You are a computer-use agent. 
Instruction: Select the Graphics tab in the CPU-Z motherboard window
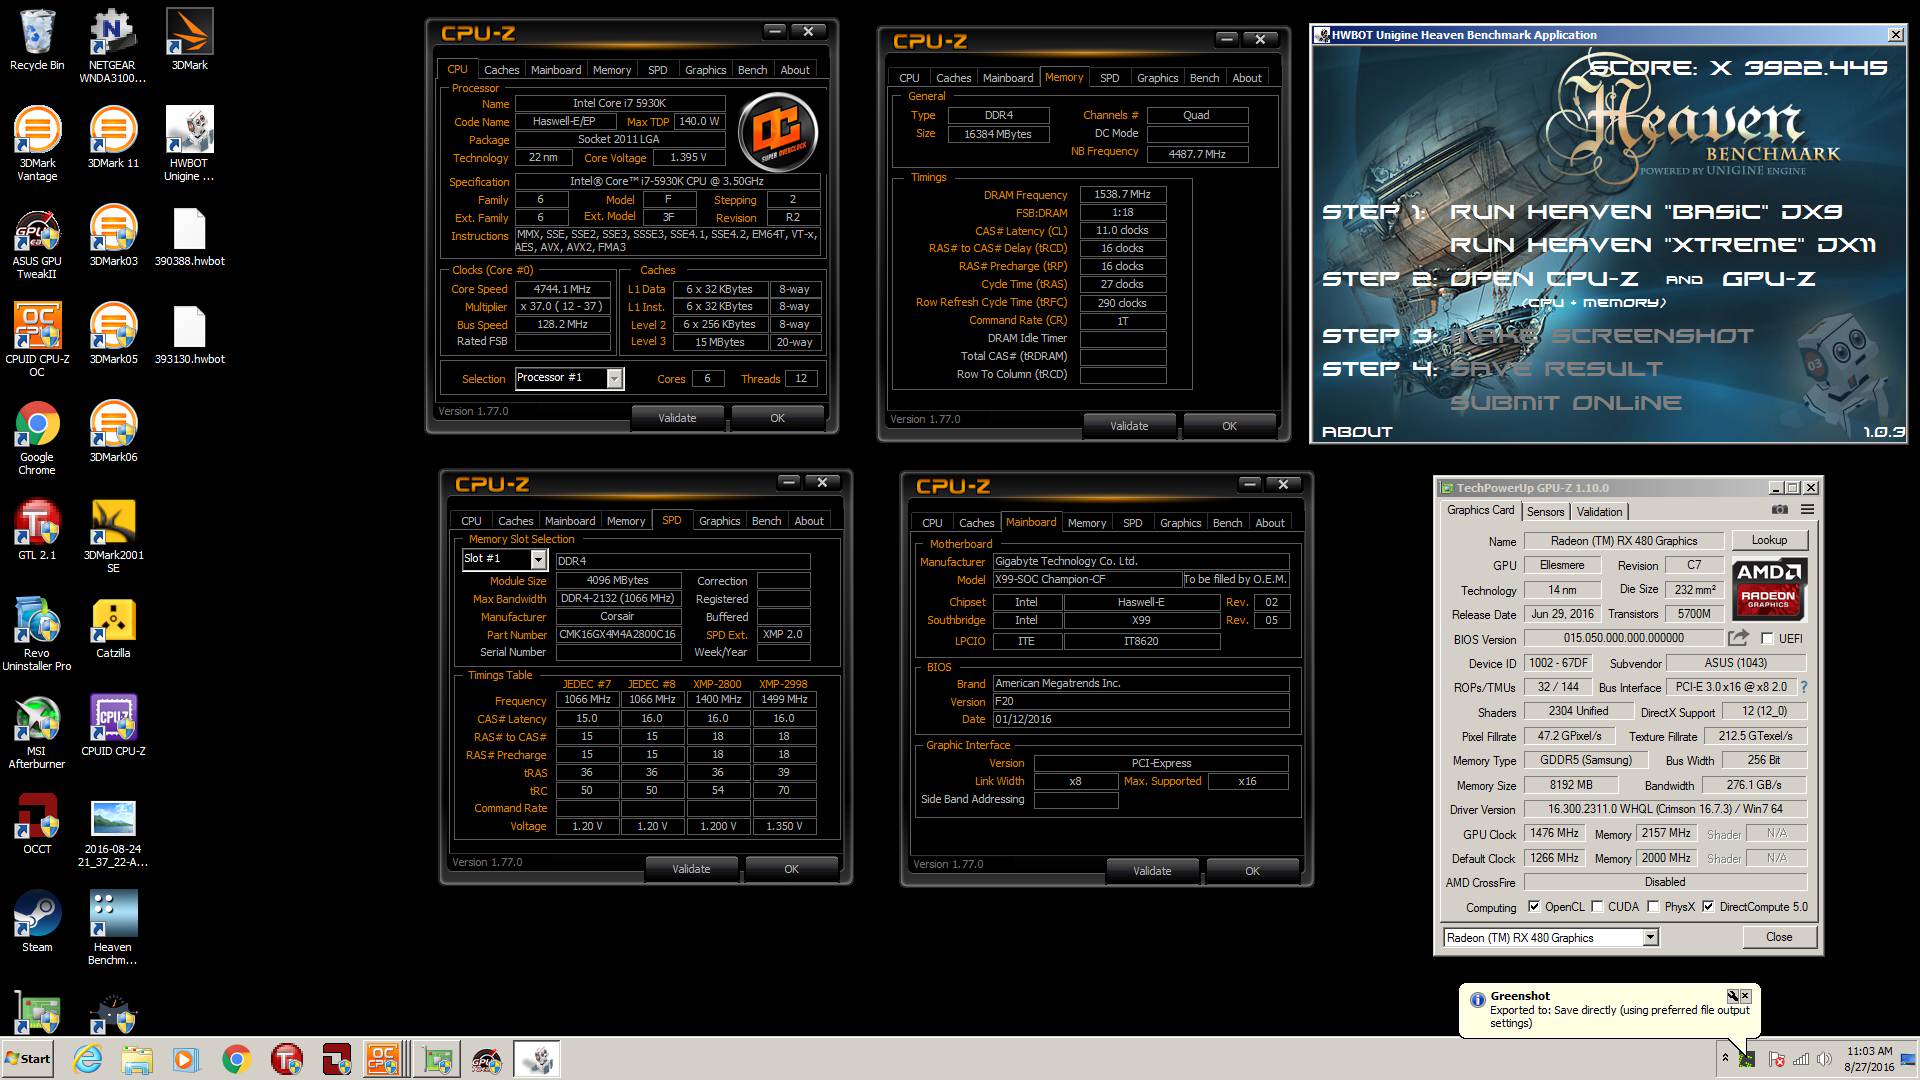pyautogui.click(x=1180, y=523)
